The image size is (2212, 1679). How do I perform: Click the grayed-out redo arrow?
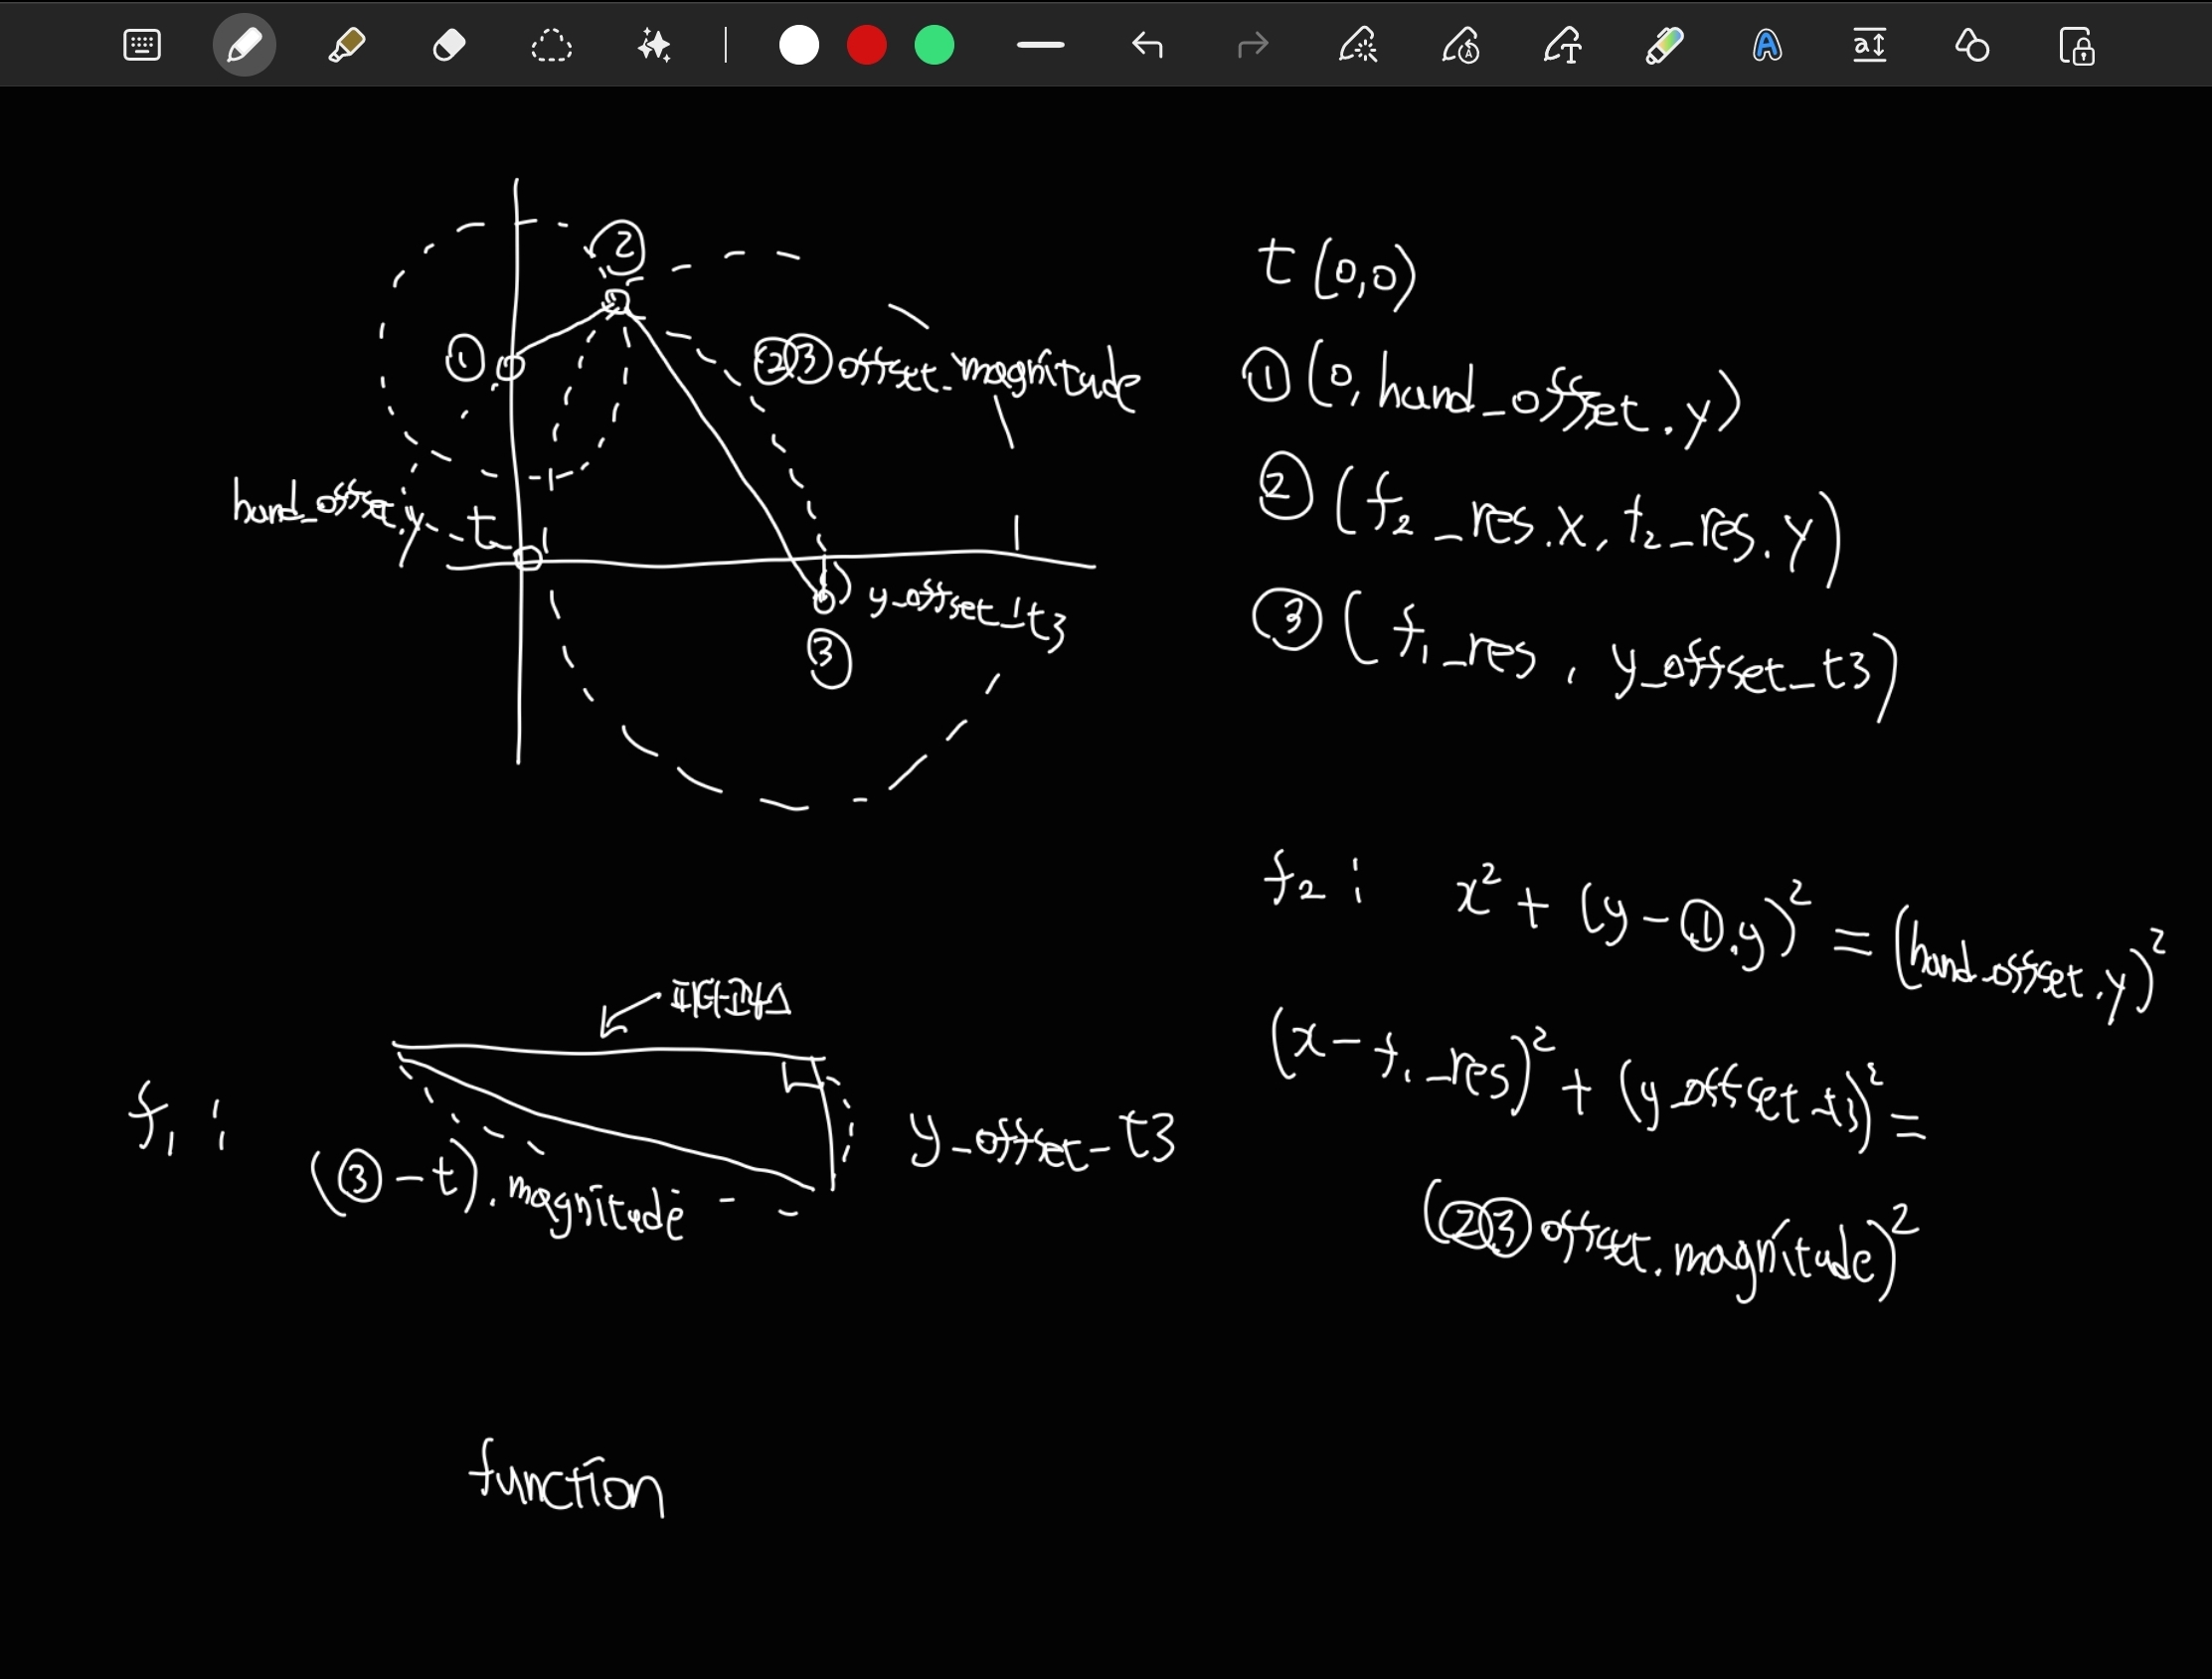[x=1252, y=46]
